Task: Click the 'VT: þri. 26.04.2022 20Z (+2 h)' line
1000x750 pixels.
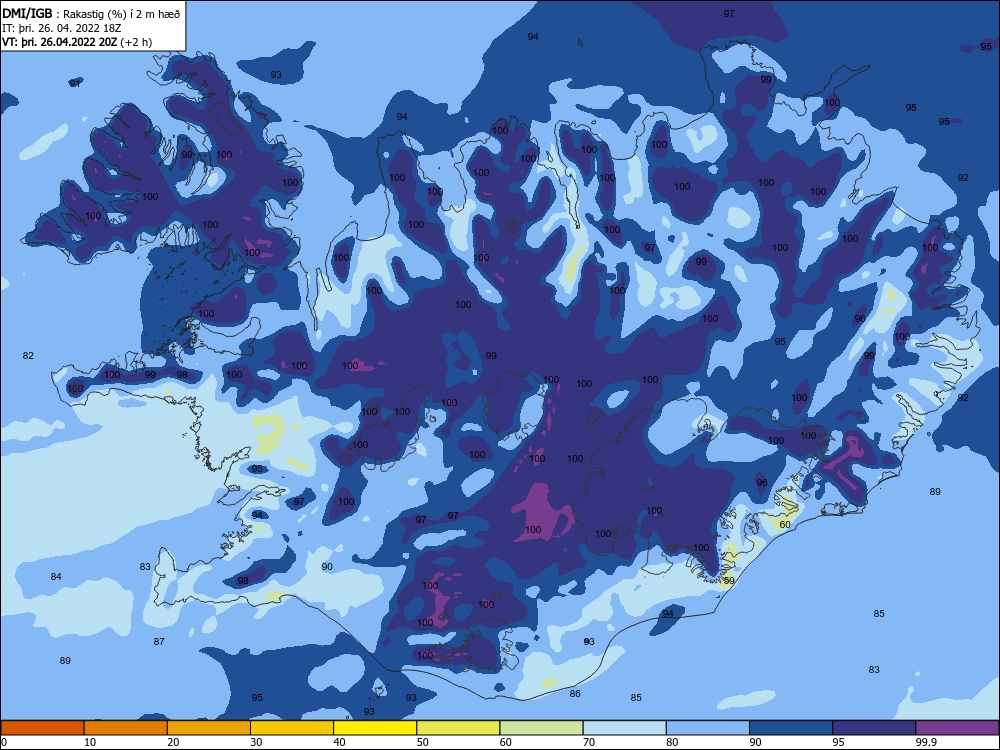Action: point(77,42)
